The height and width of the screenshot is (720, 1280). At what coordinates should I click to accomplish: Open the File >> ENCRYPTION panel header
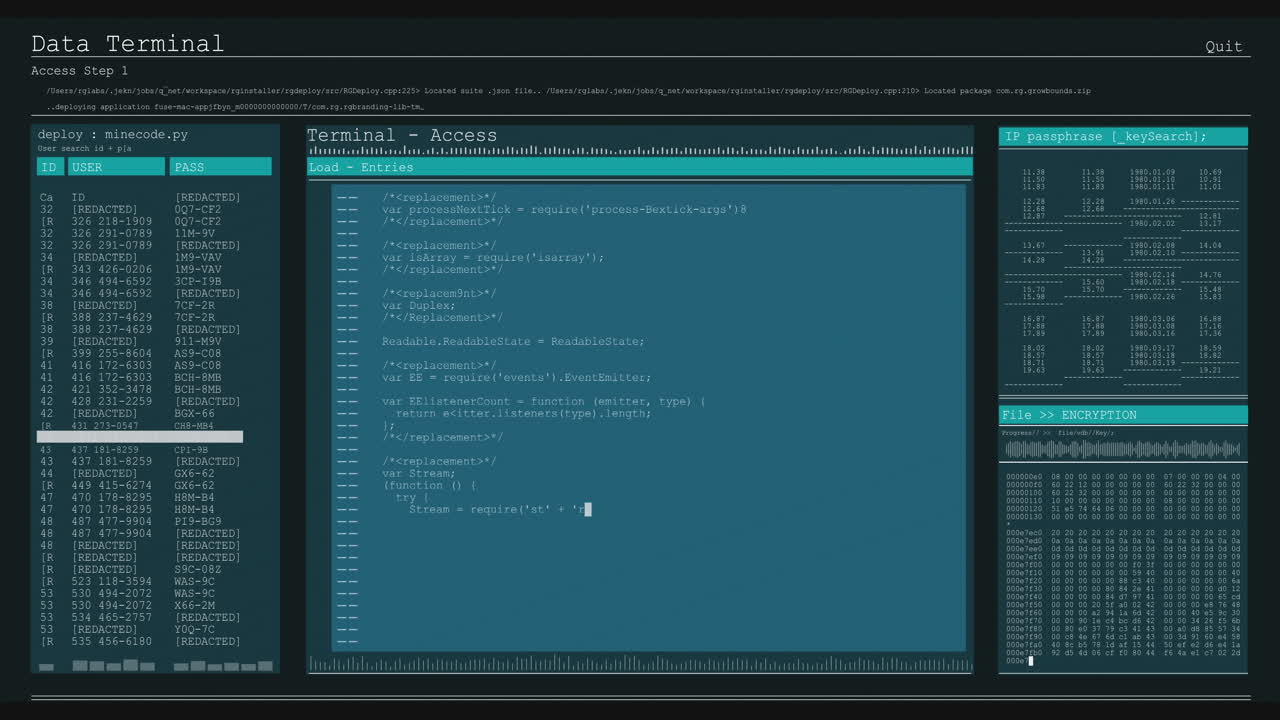pos(1122,415)
